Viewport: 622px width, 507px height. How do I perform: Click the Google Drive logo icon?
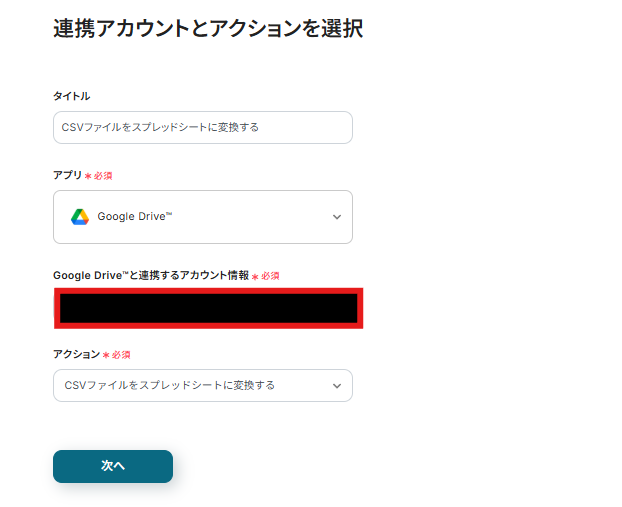tap(80, 217)
